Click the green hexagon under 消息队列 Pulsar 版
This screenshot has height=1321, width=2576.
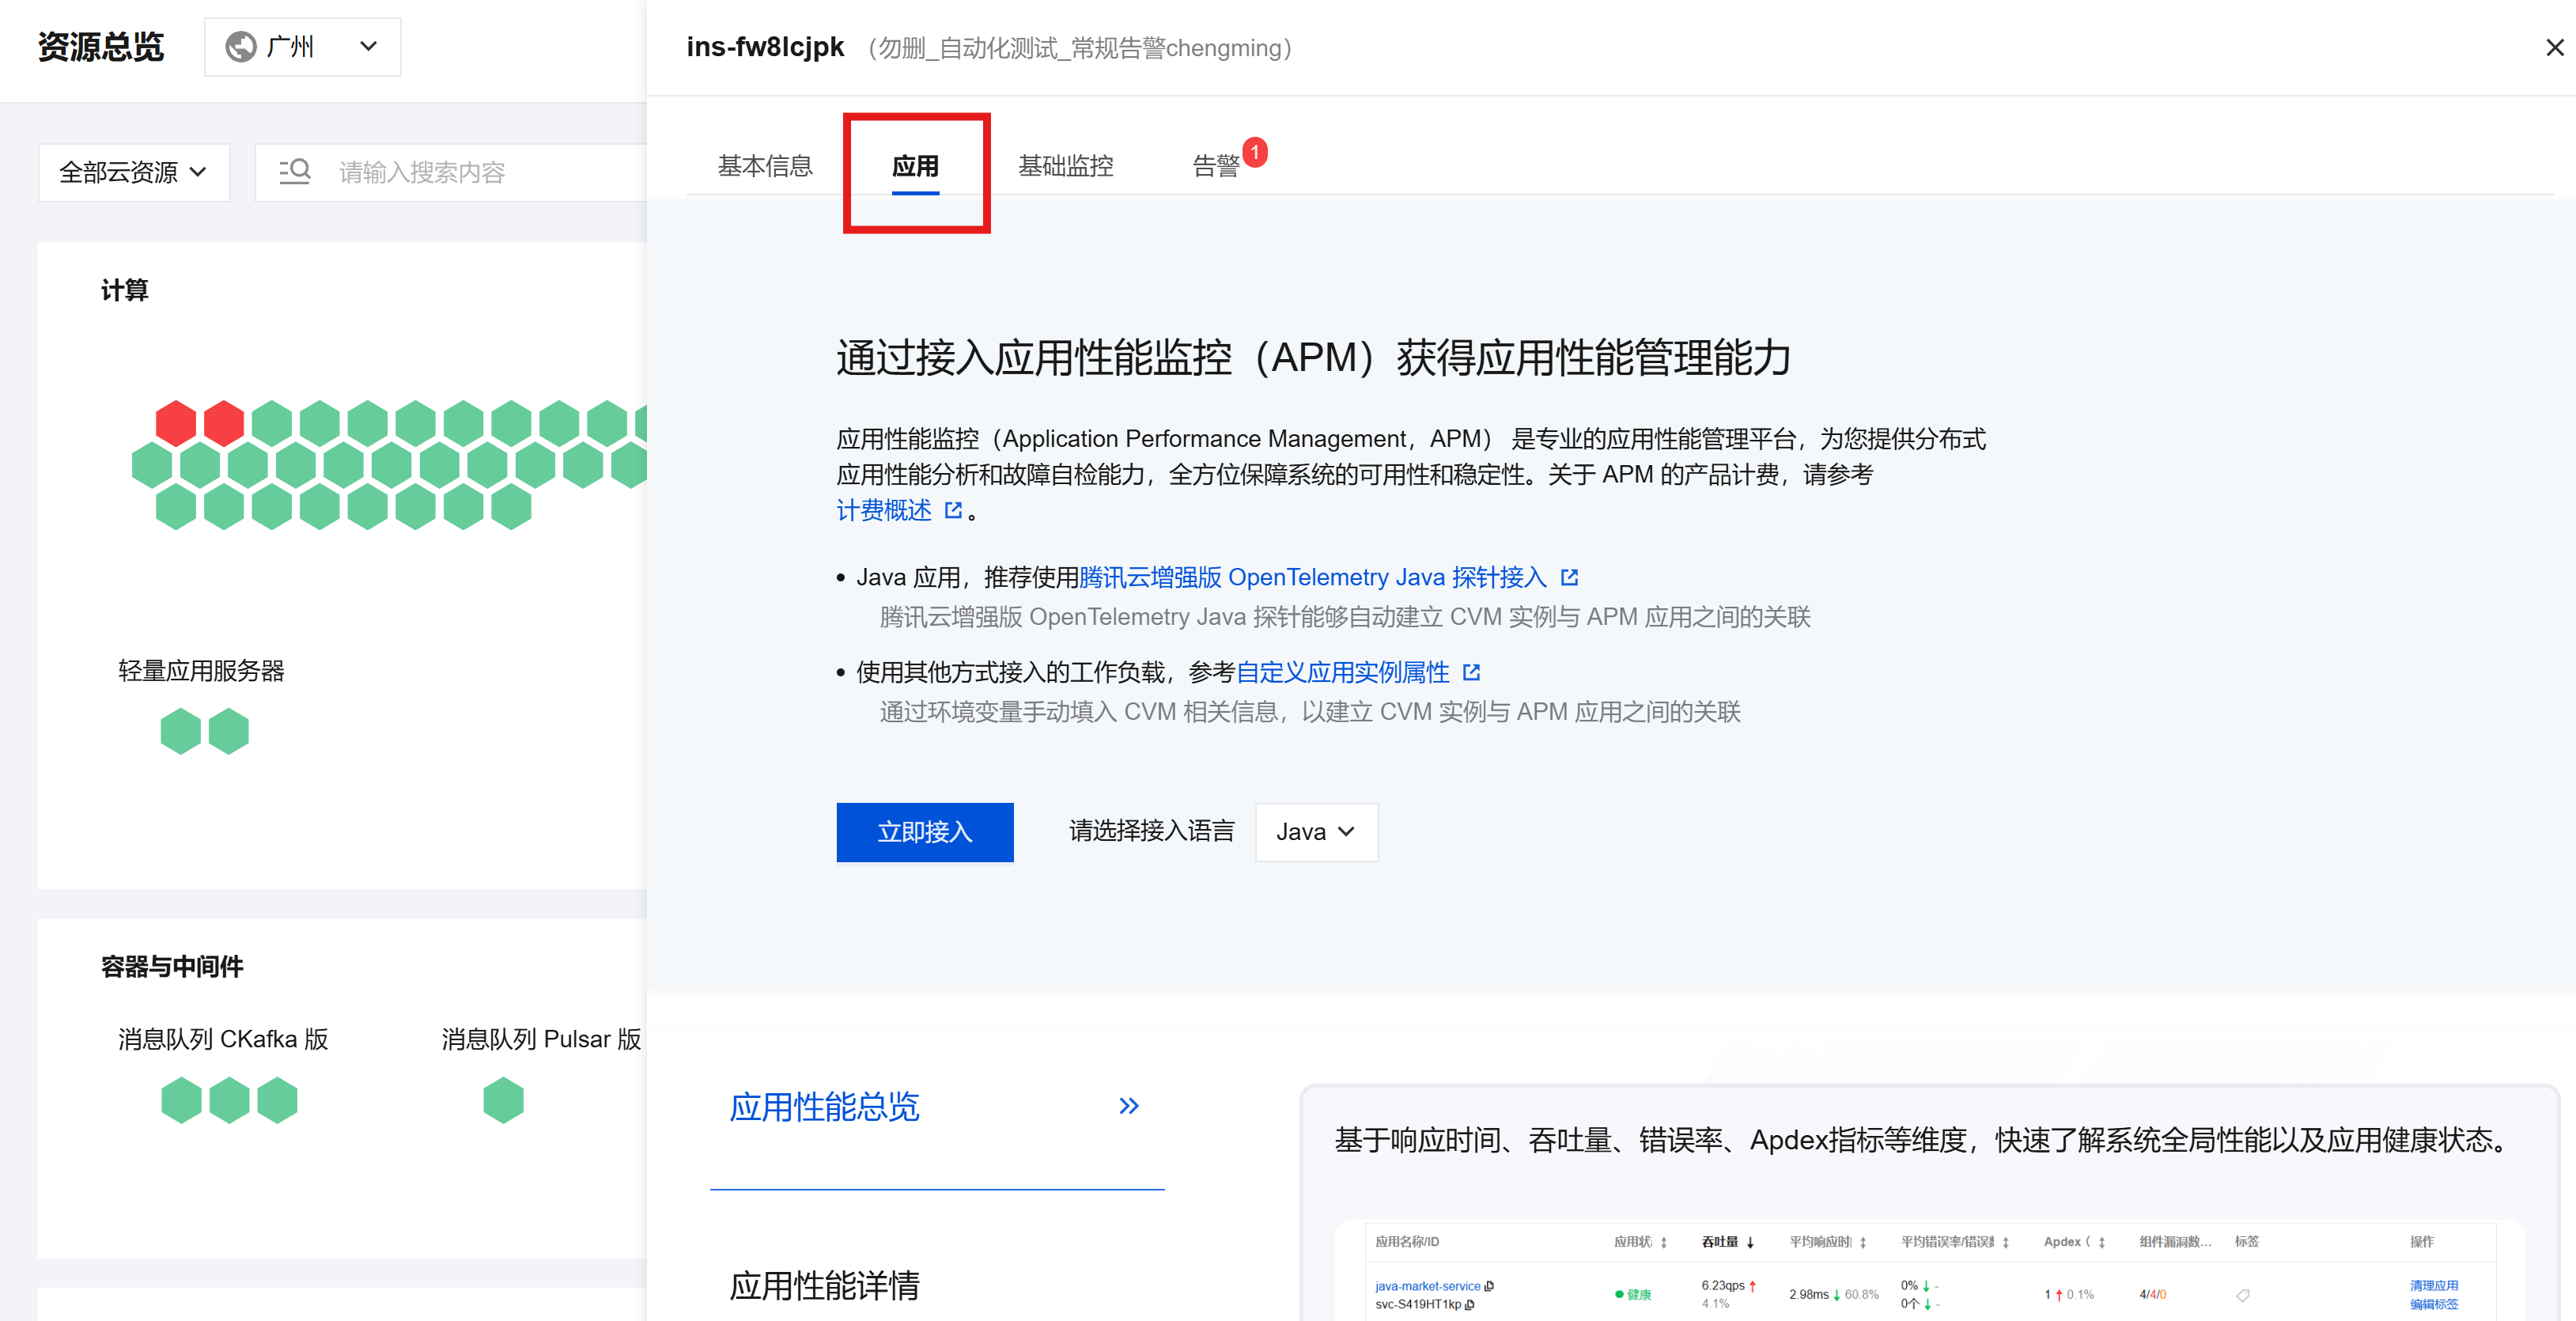click(x=503, y=1100)
